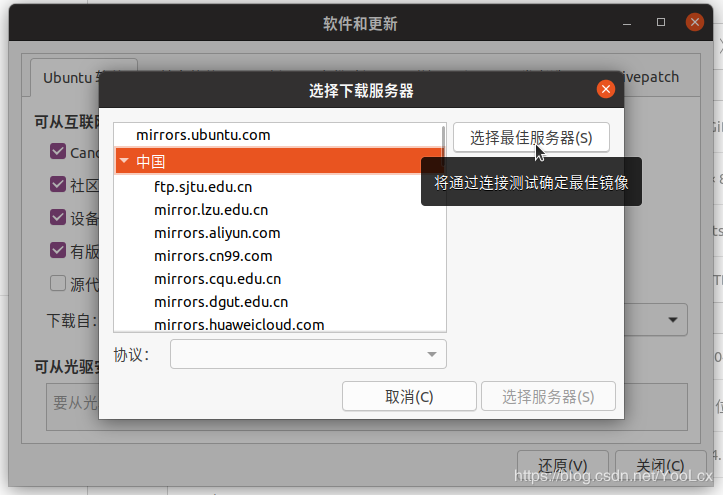Collapse the 中国 tree node triangle
This screenshot has width=723, height=495.
click(x=124, y=161)
